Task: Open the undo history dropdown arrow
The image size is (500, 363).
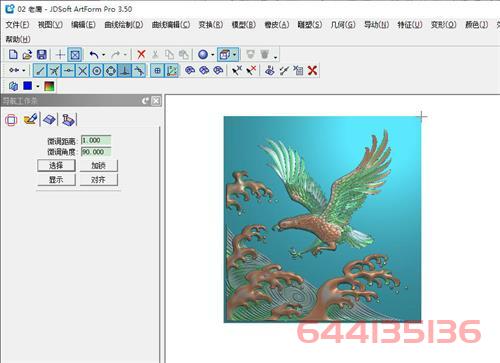Action: coord(104,55)
